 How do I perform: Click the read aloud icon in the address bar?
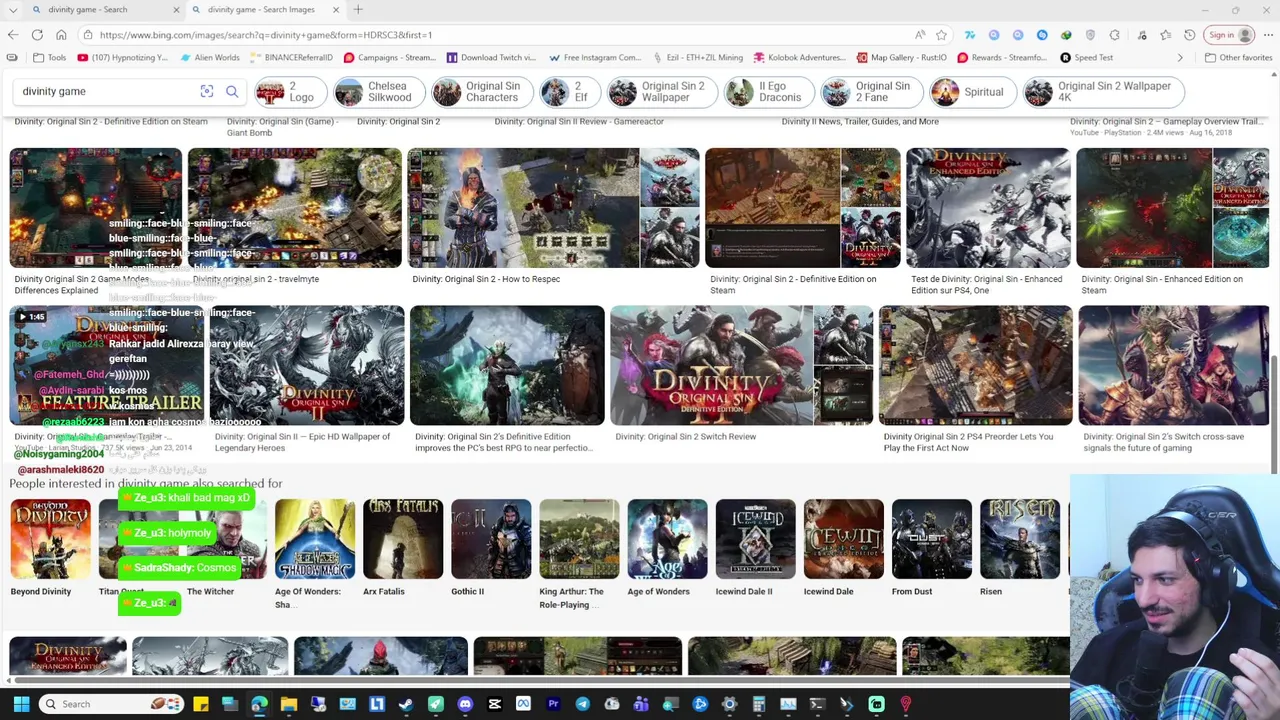point(920,35)
